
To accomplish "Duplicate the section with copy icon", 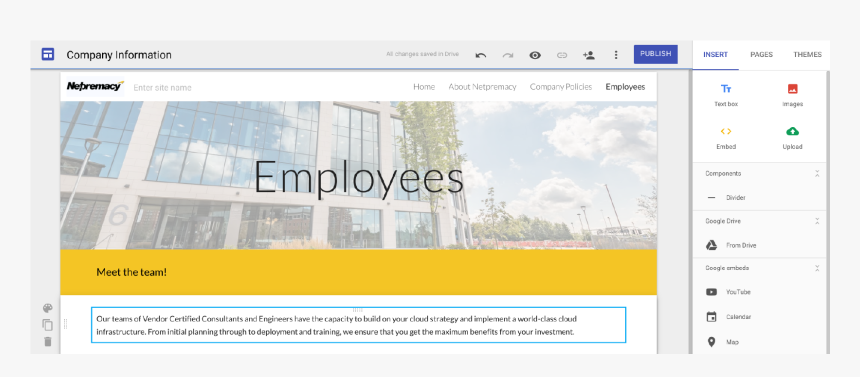I will (48, 325).
